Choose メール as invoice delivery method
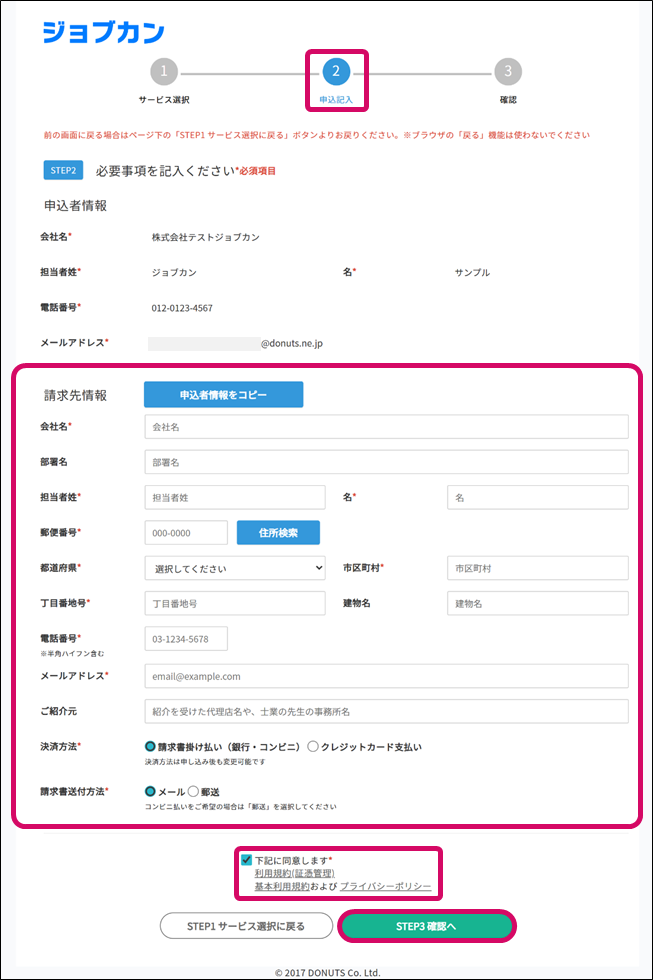This screenshot has height=980, width=653. [x=151, y=791]
